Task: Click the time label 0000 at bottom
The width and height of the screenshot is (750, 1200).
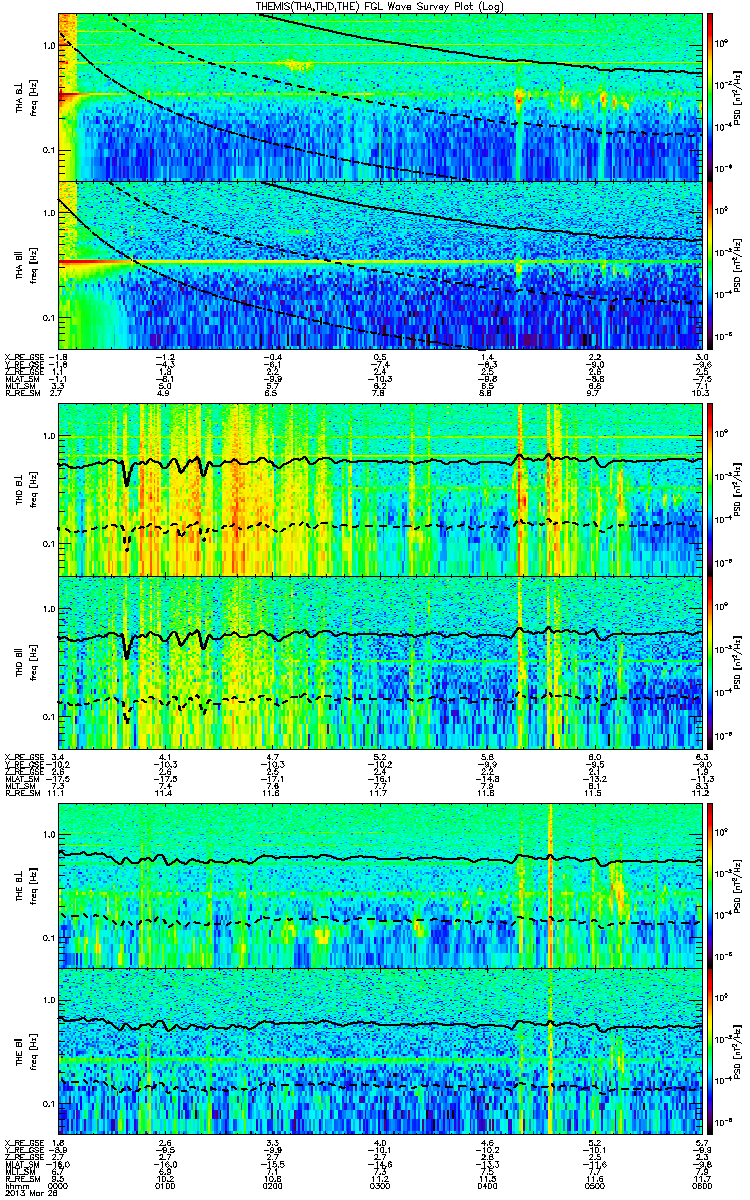Action: coord(59,1184)
